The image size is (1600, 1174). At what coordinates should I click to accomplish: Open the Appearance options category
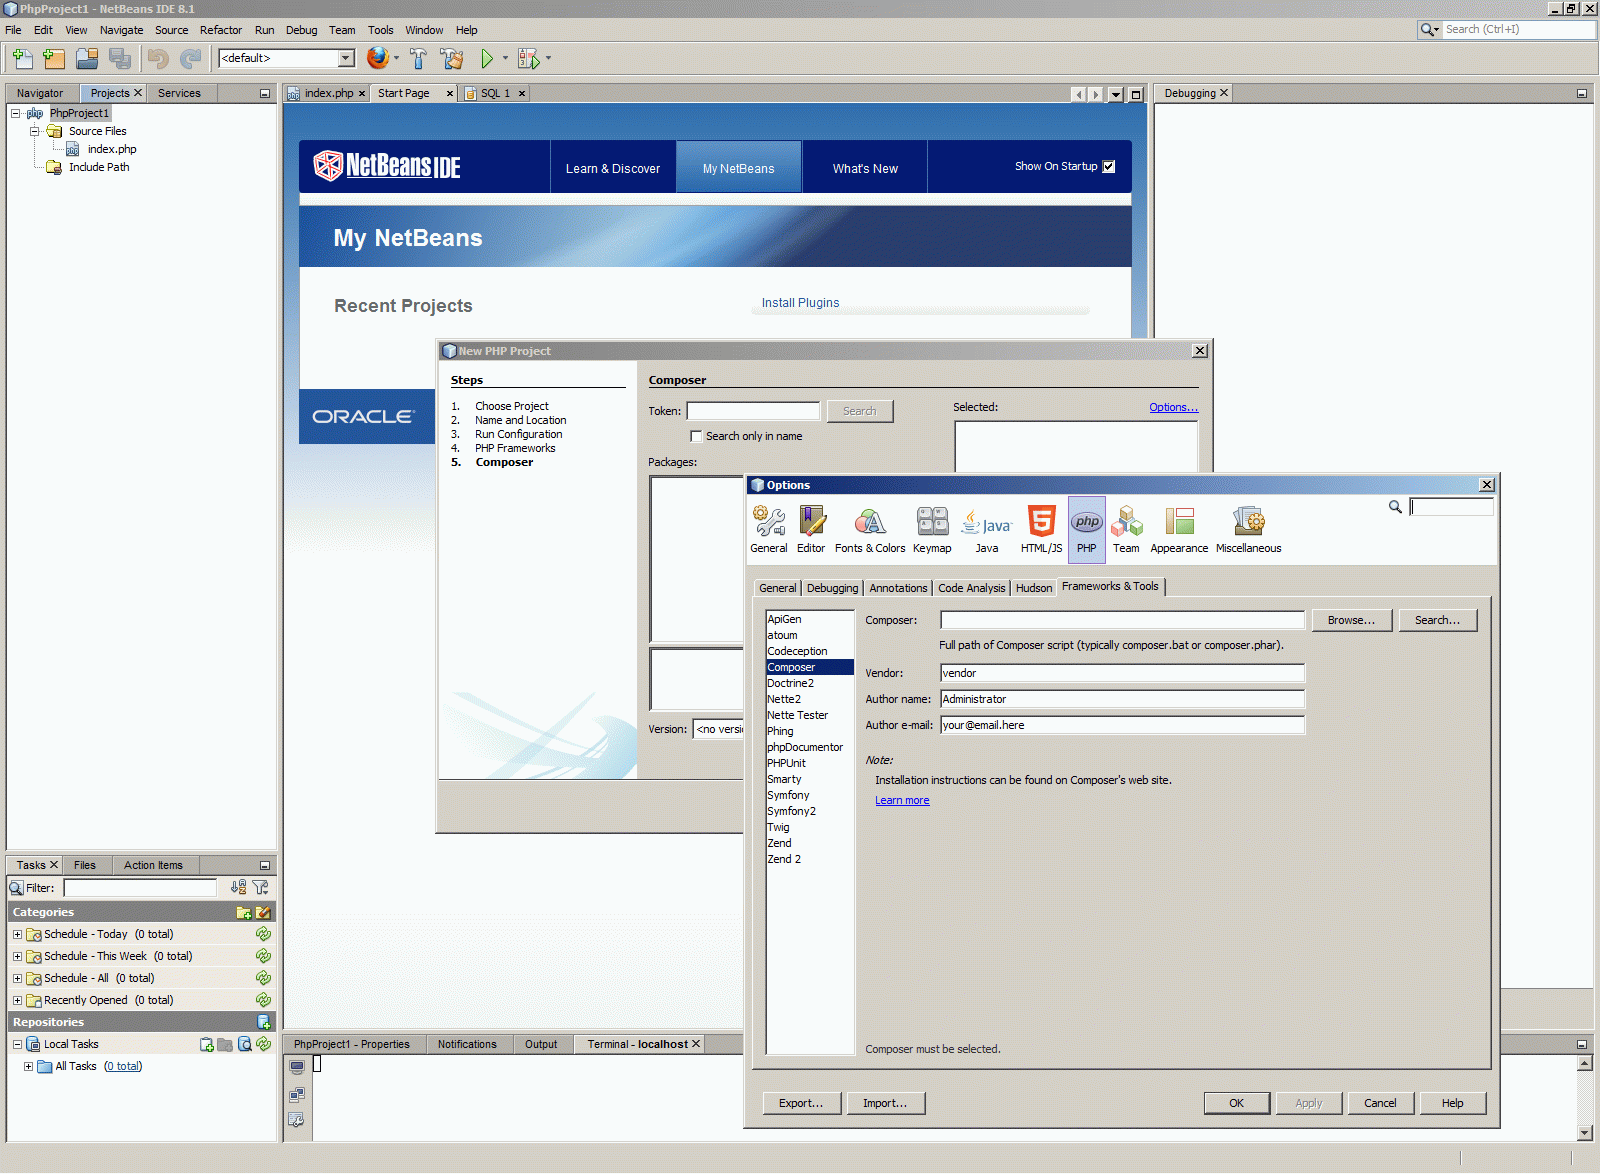click(x=1179, y=530)
